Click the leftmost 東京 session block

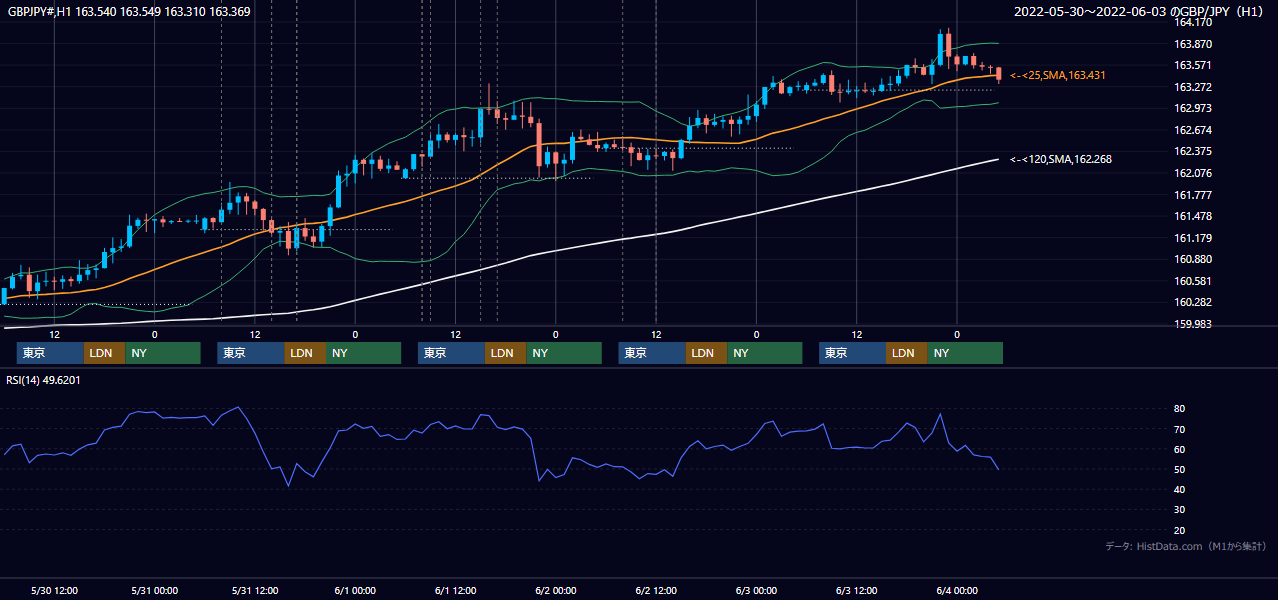point(50,353)
